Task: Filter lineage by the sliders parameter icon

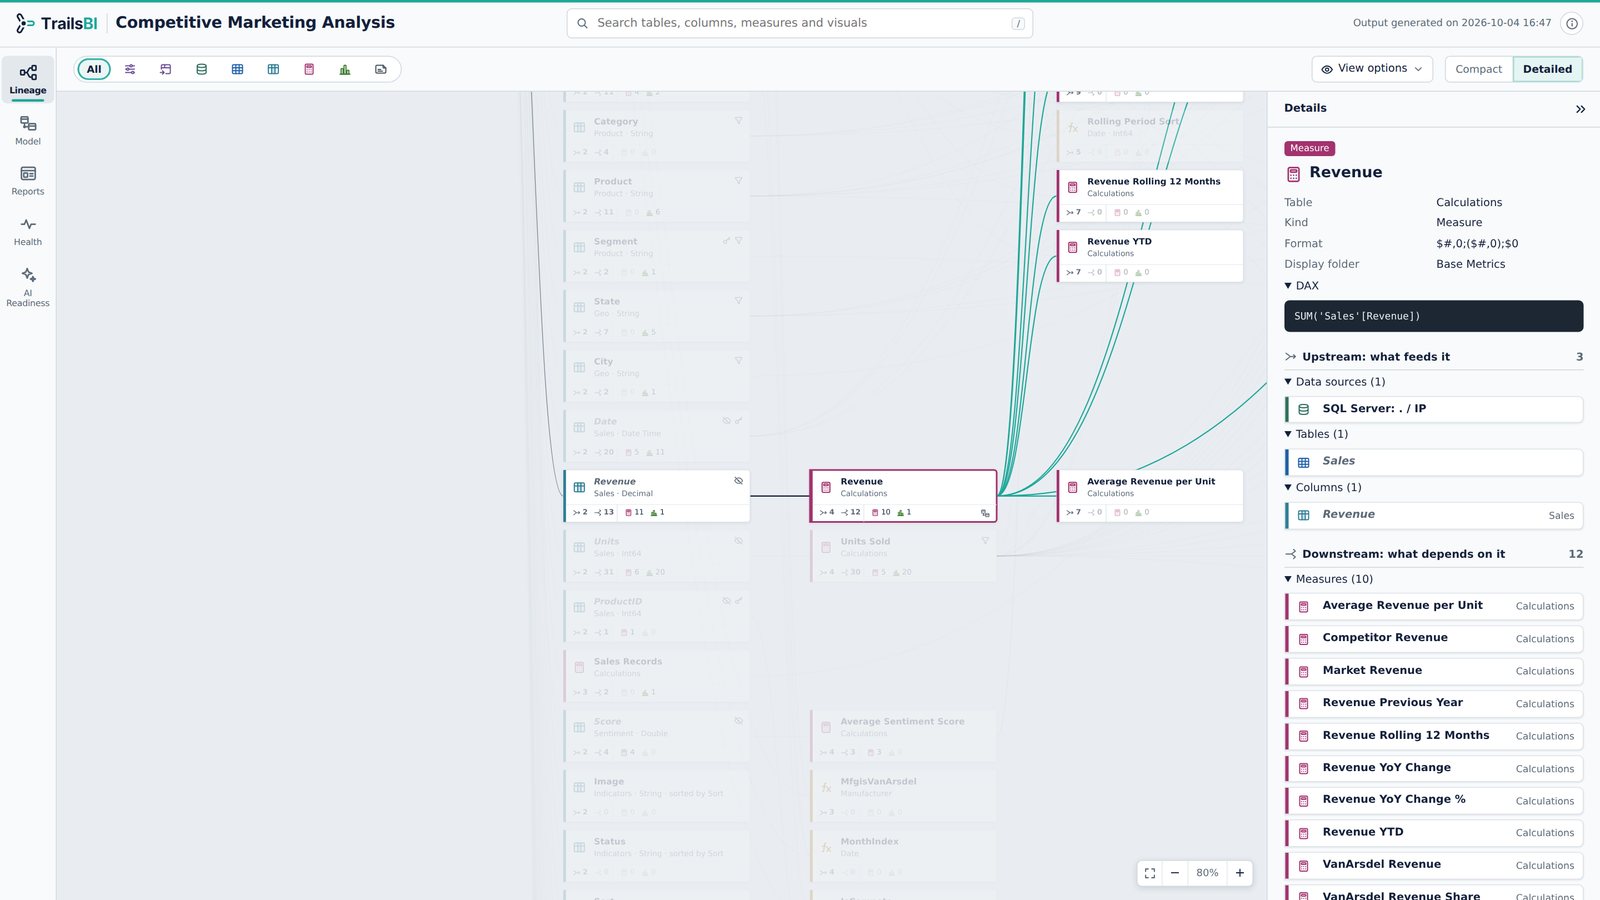Action: click(130, 69)
